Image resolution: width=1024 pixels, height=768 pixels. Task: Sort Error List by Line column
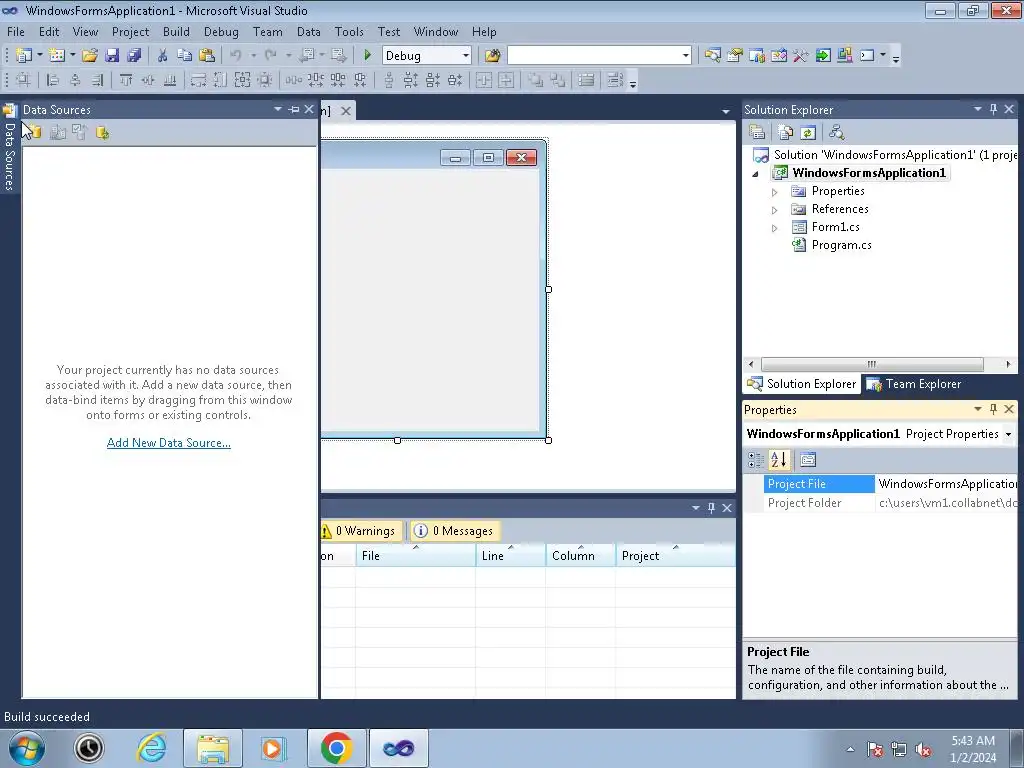(511, 556)
